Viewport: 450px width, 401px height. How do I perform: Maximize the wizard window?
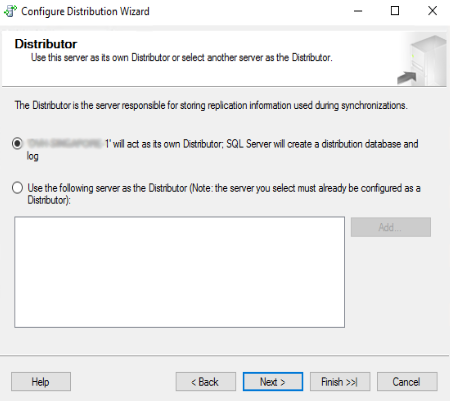coord(395,11)
